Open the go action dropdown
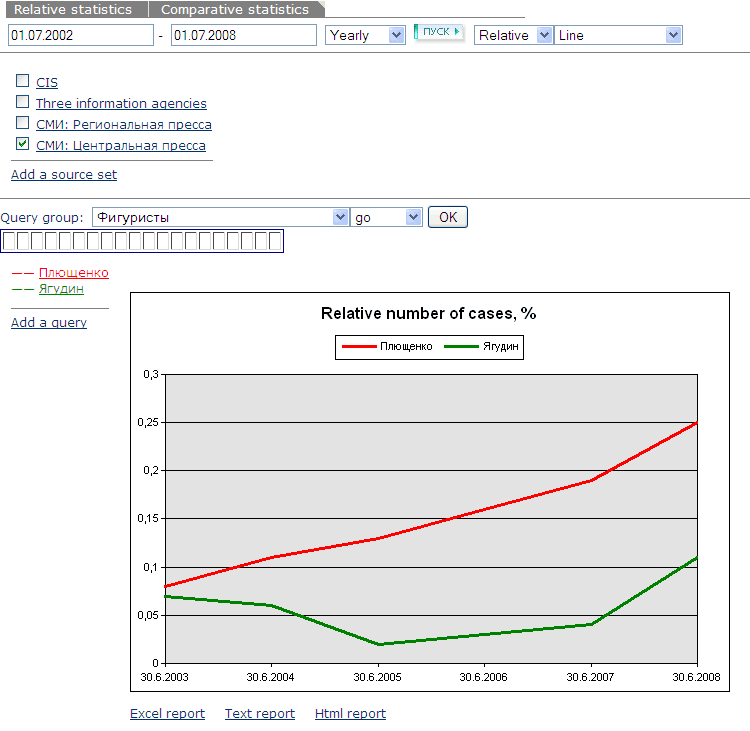This screenshot has width=750, height=731. click(x=386, y=217)
